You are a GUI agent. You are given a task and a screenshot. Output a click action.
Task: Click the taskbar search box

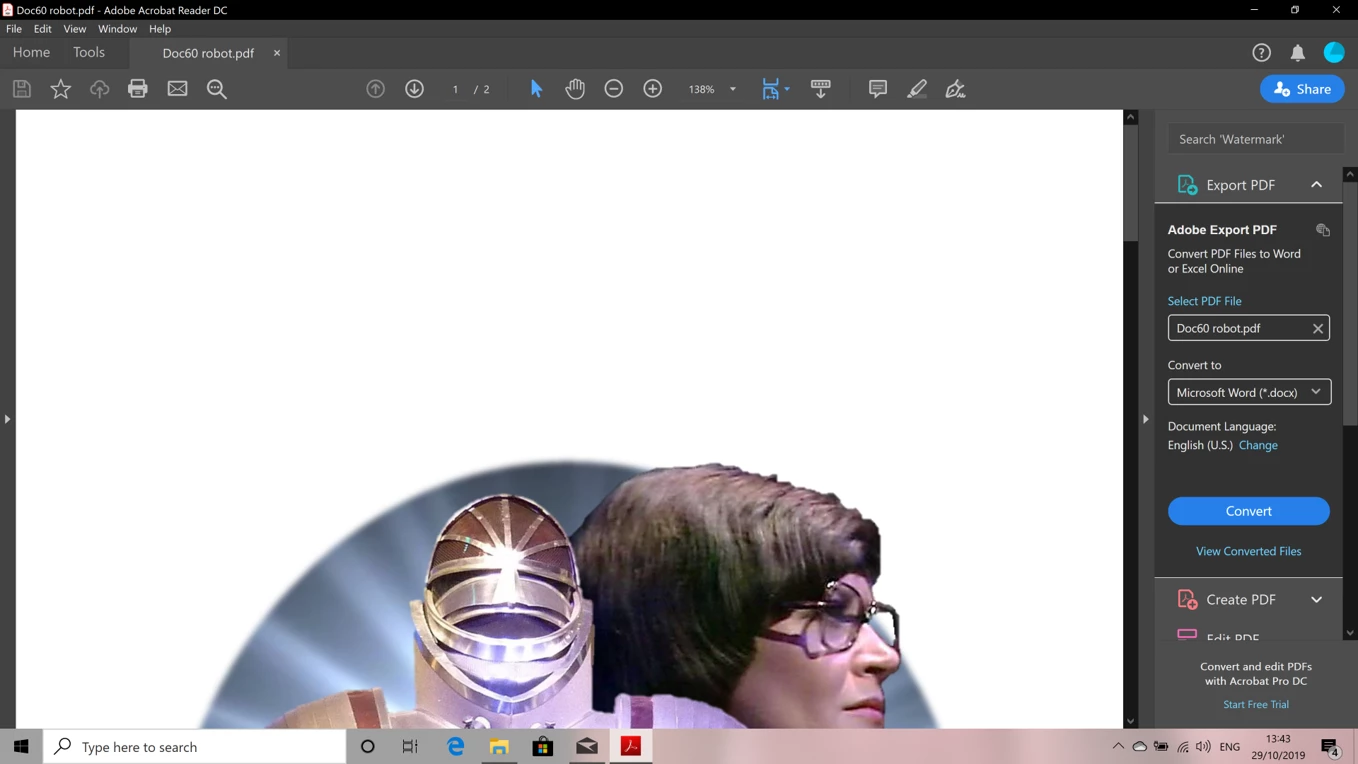[x=195, y=746]
